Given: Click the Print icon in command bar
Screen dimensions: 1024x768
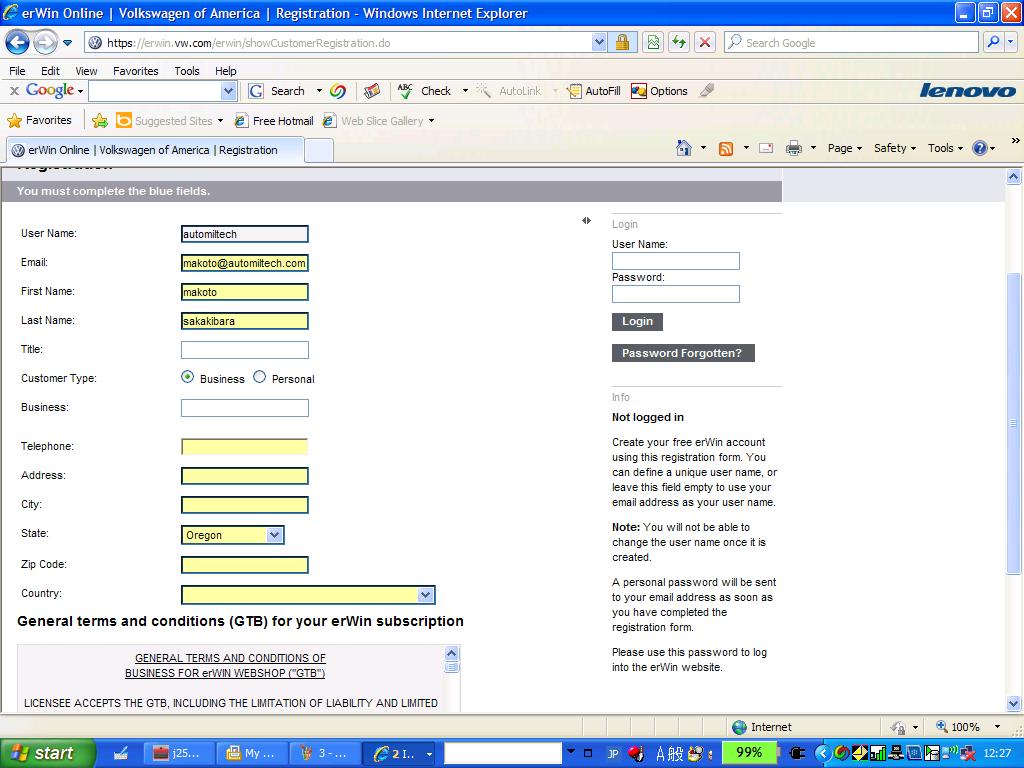Looking at the screenshot, I should tap(793, 148).
